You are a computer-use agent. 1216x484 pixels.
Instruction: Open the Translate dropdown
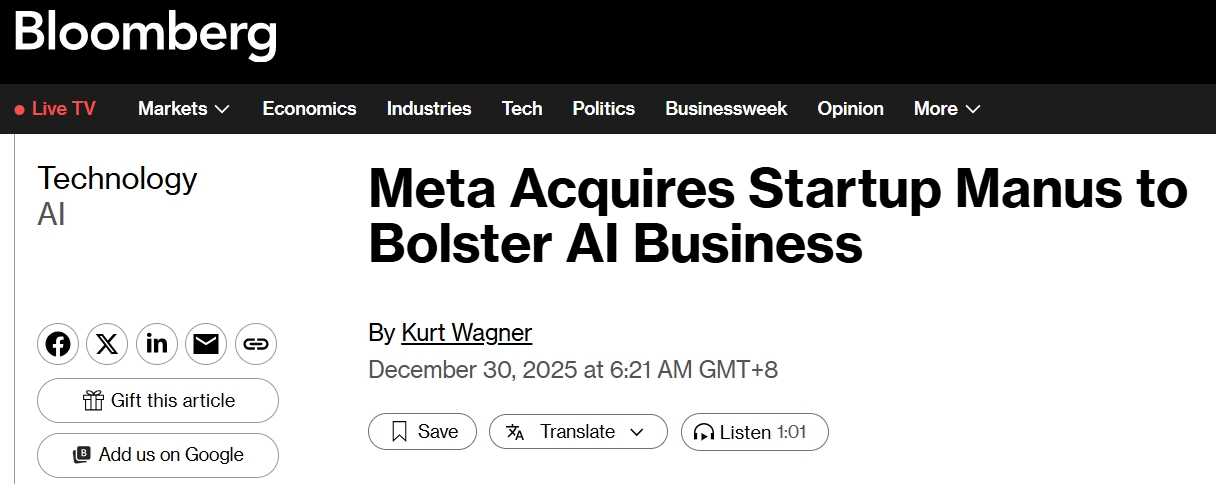577,432
